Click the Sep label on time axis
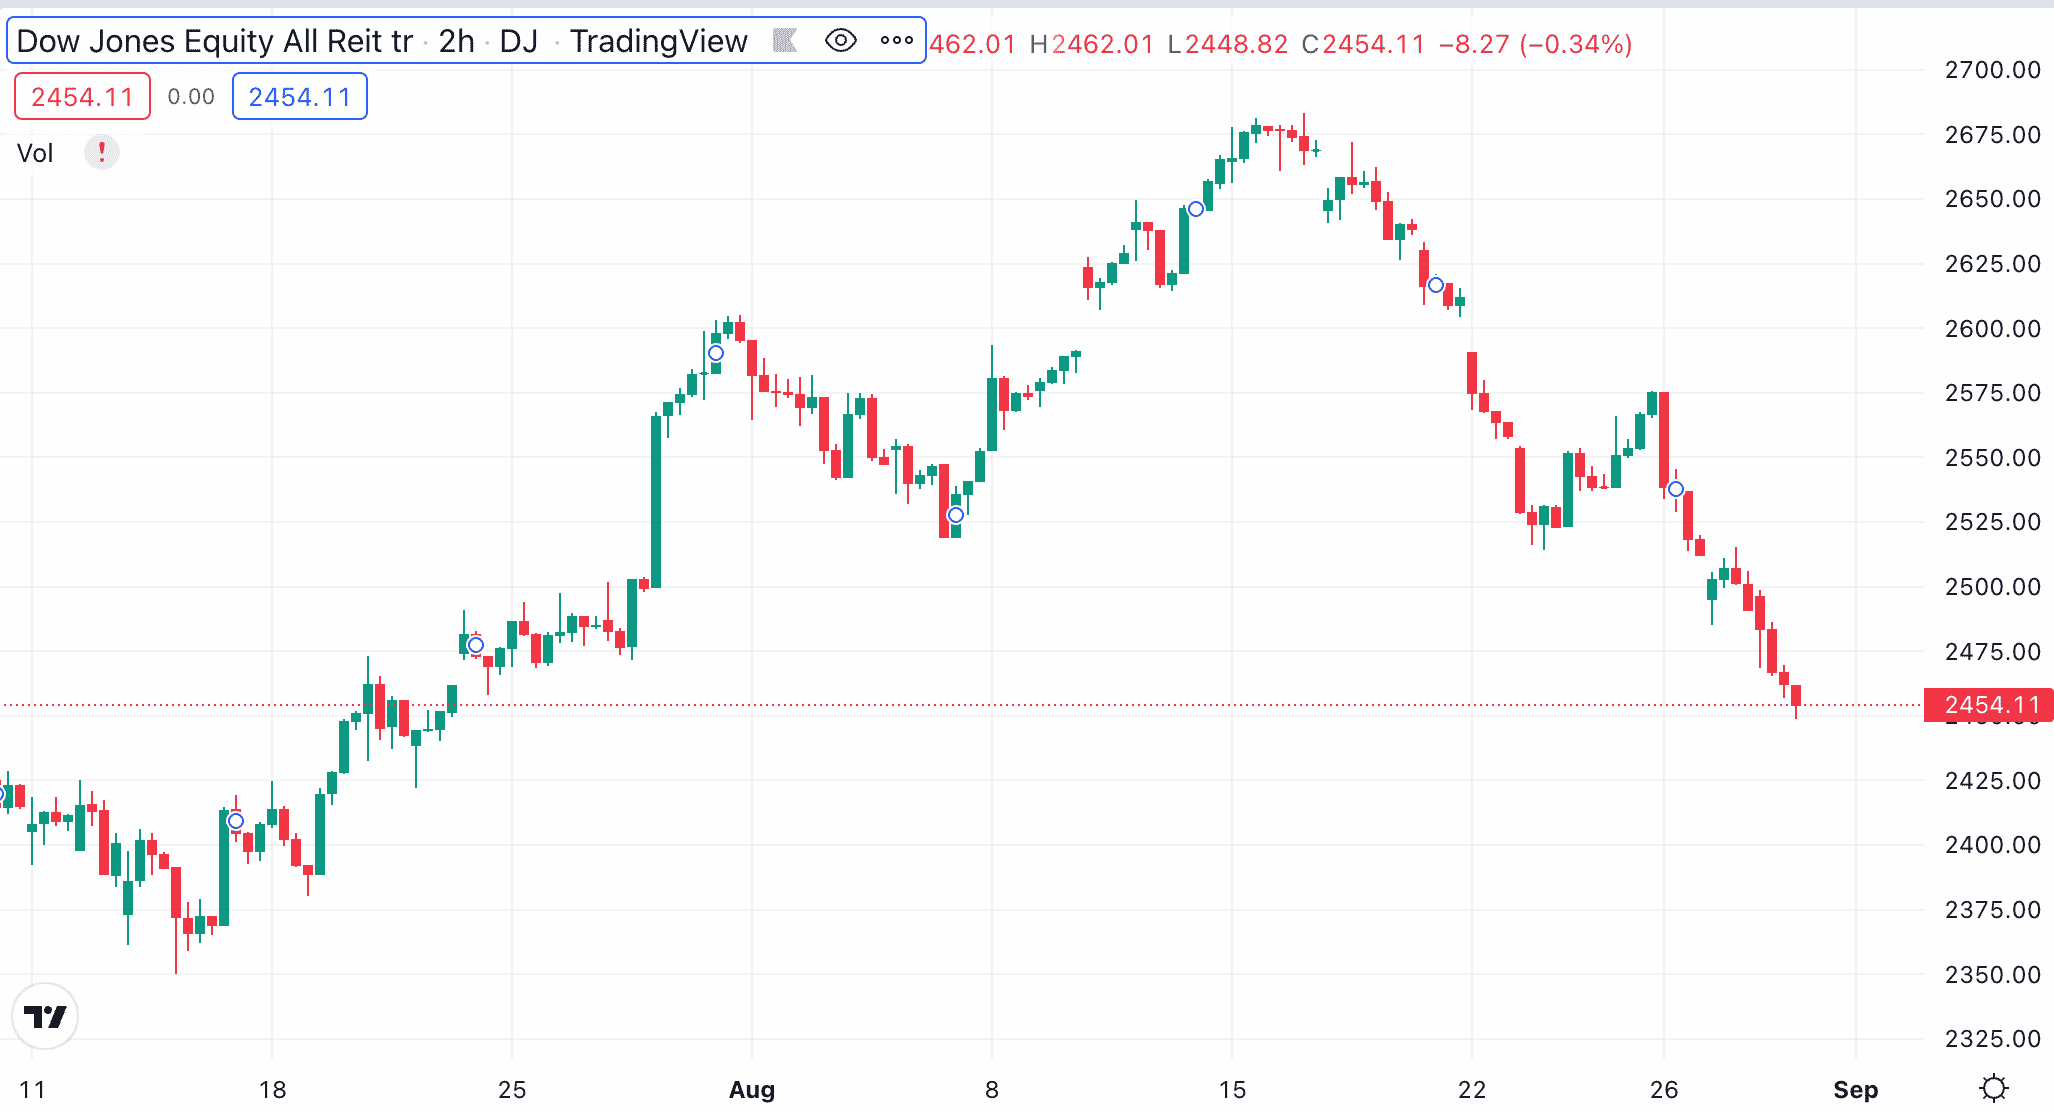The width and height of the screenshot is (2054, 1112). pyautogui.click(x=1856, y=1089)
